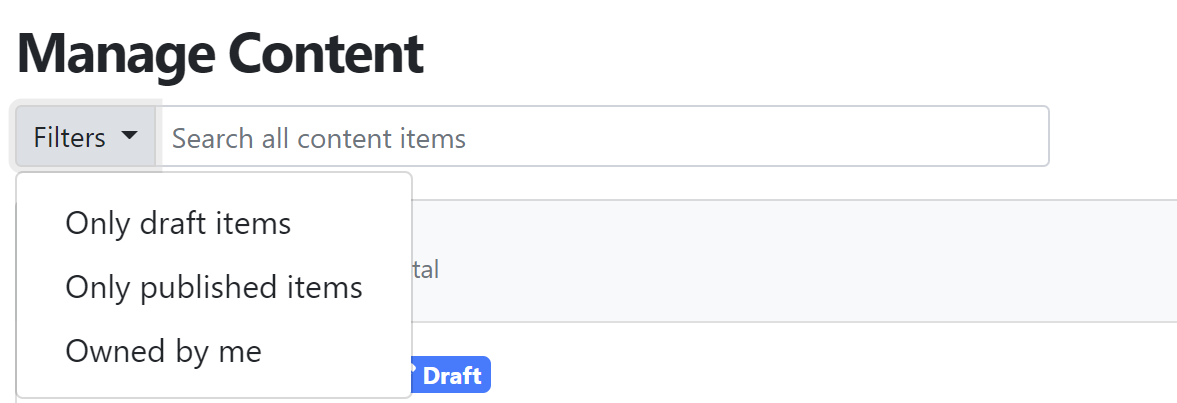Filter content by "Owned by me"

[164, 351]
